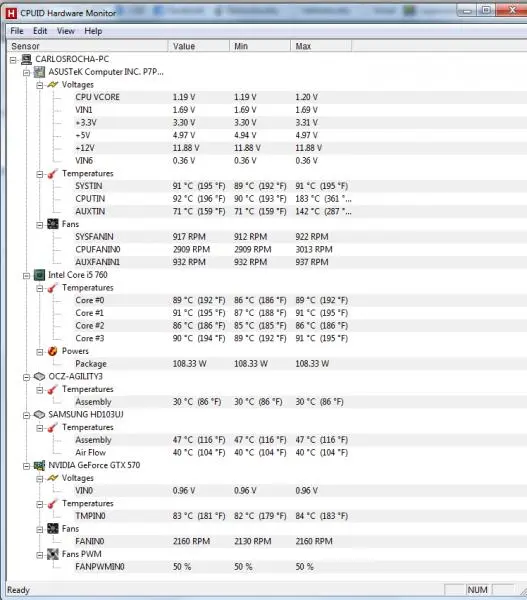527x600 pixels.
Task: Click the SAMSUNG HD103UJ drive icon
Action: tap(39, 414)
